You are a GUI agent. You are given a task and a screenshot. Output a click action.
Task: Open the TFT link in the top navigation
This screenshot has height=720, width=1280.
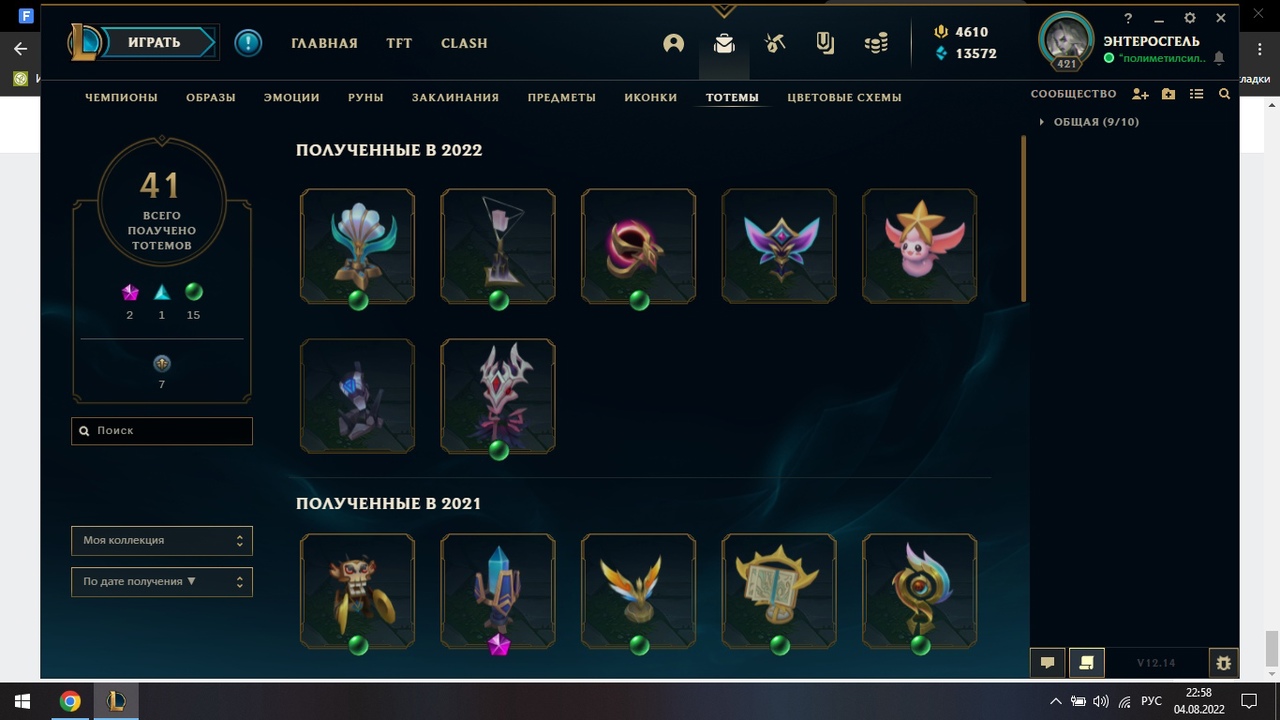point(399,43)
